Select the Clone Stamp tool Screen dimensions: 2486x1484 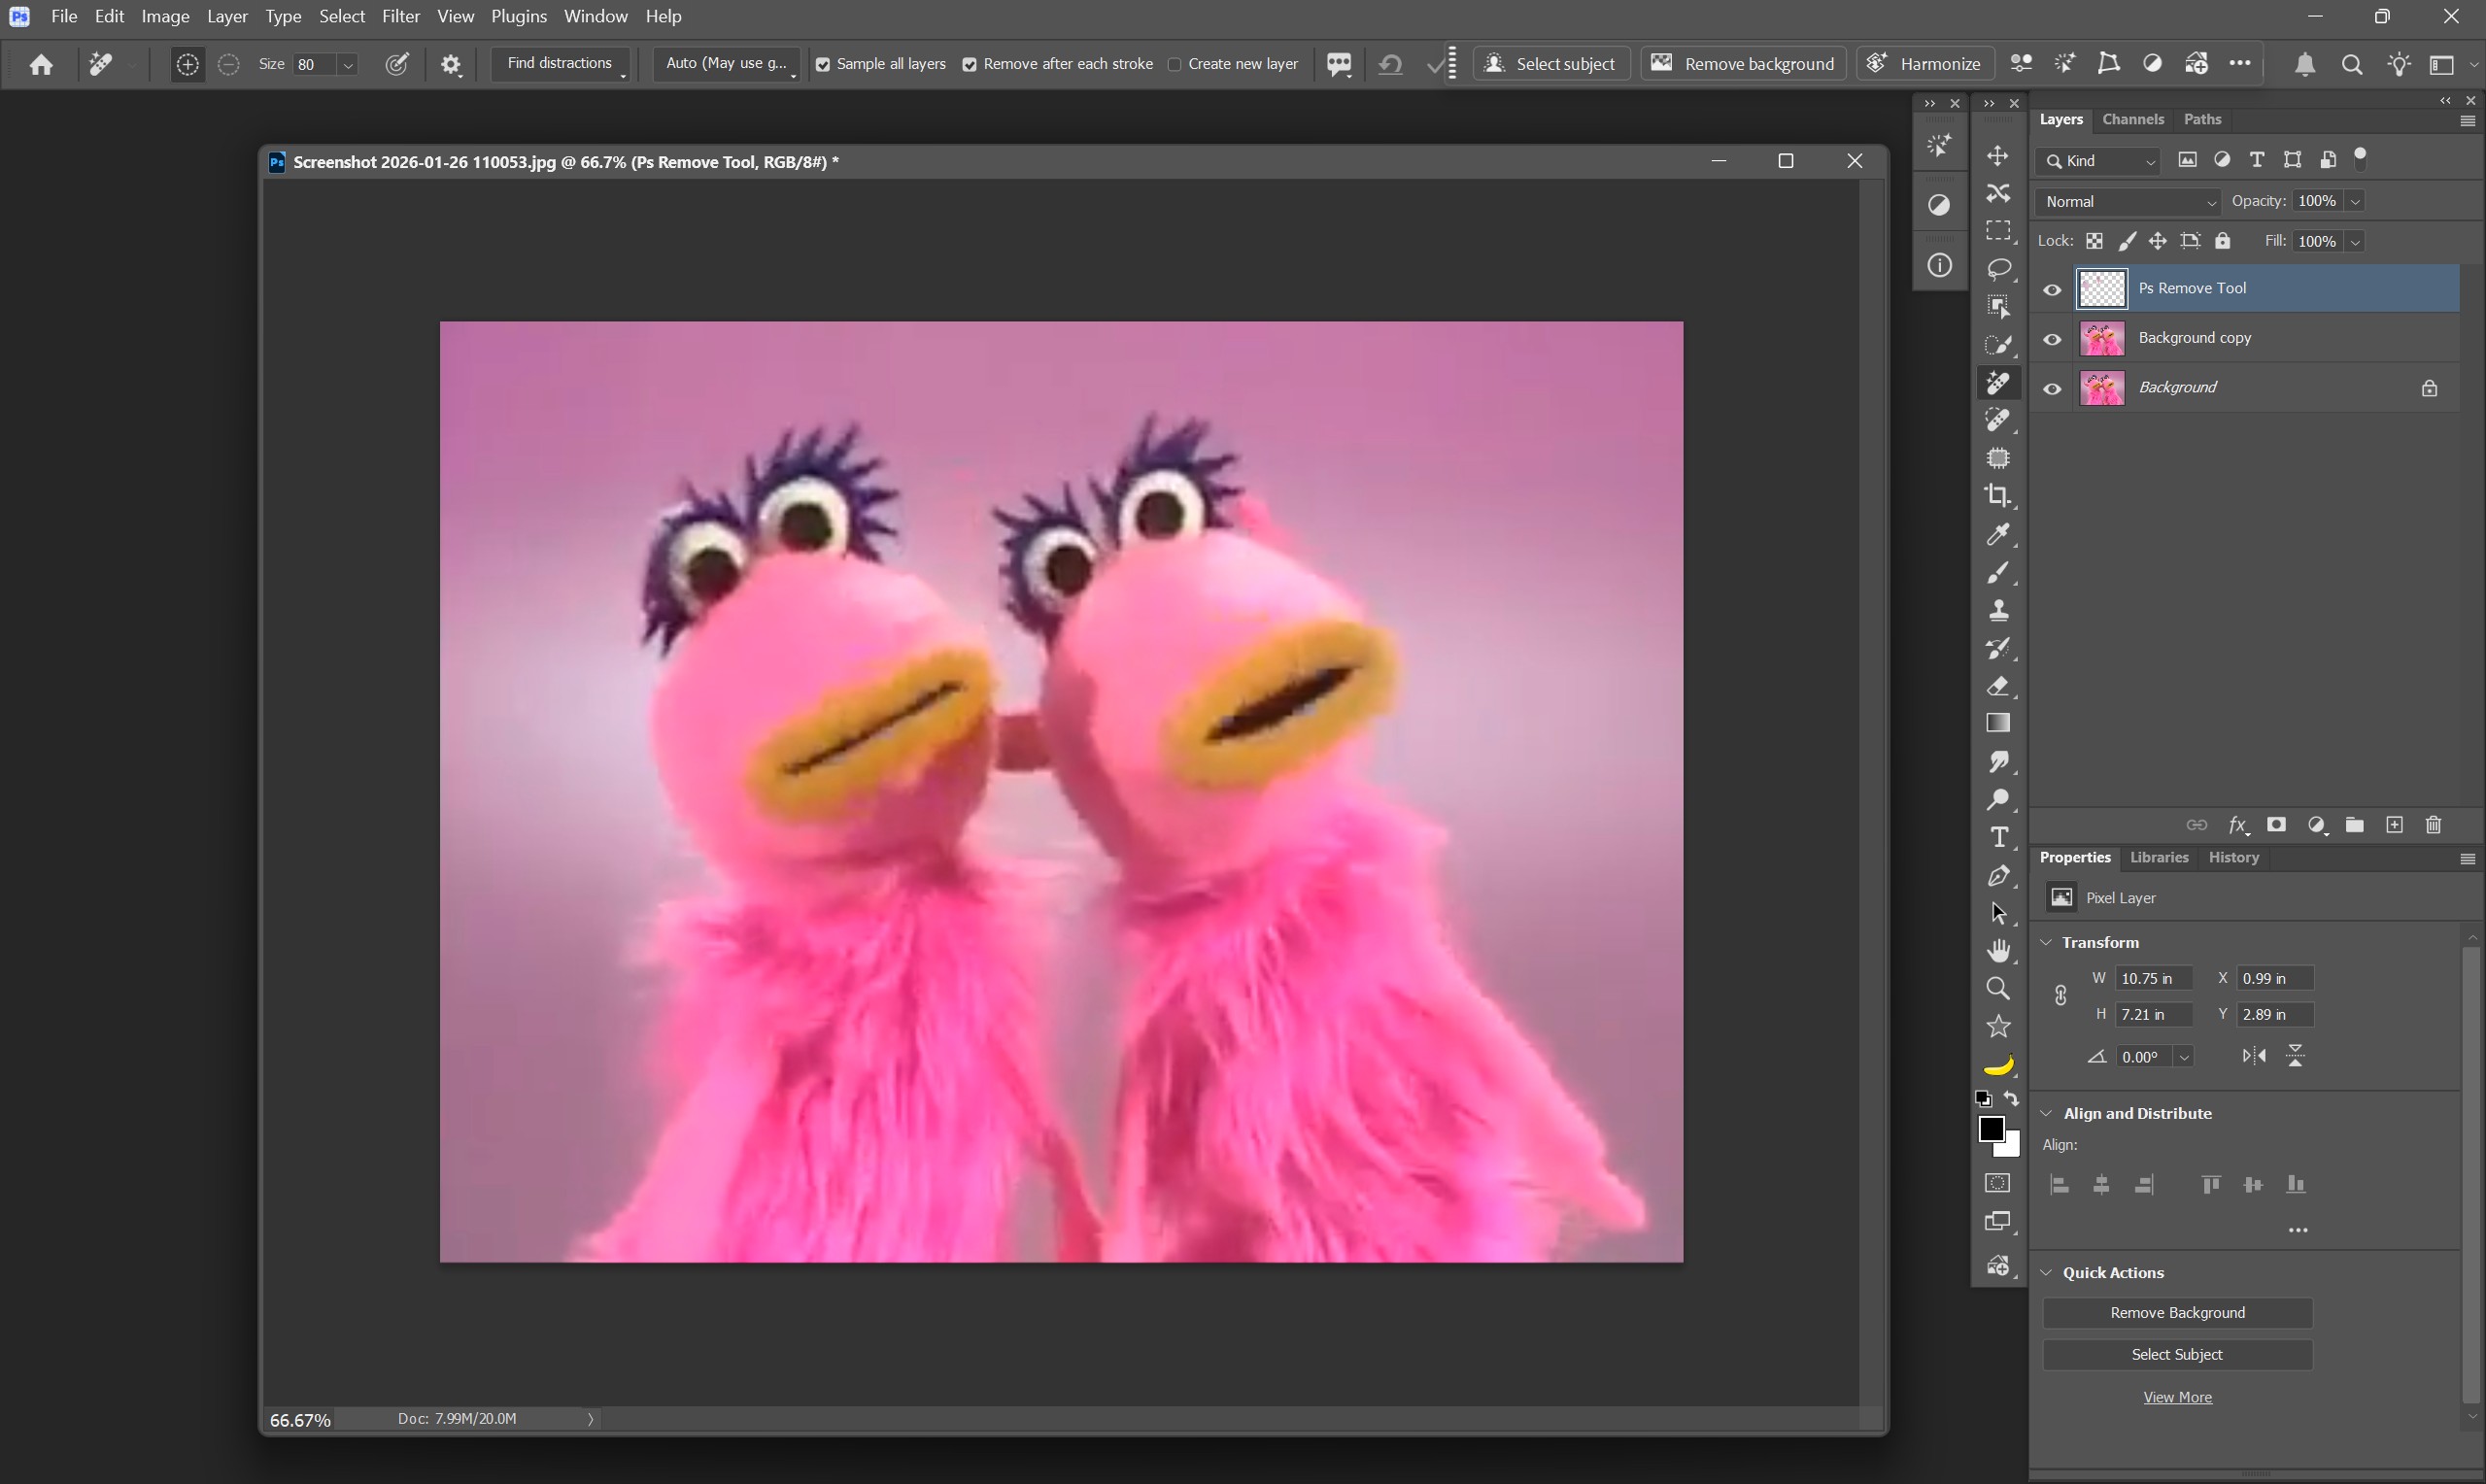point(1997,610)
